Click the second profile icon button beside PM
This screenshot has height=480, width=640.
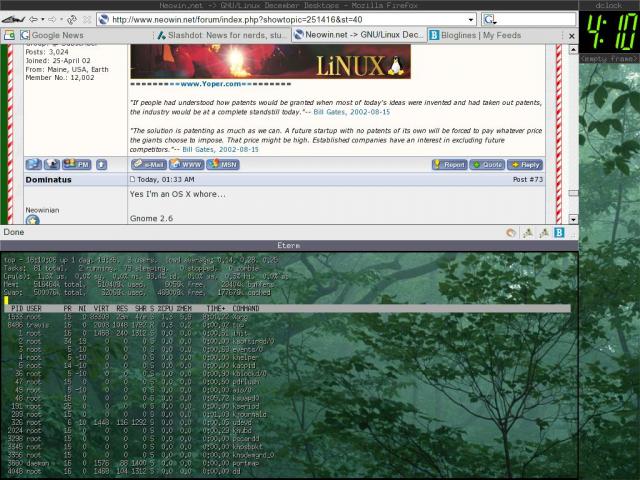click(x=52, y=164)
